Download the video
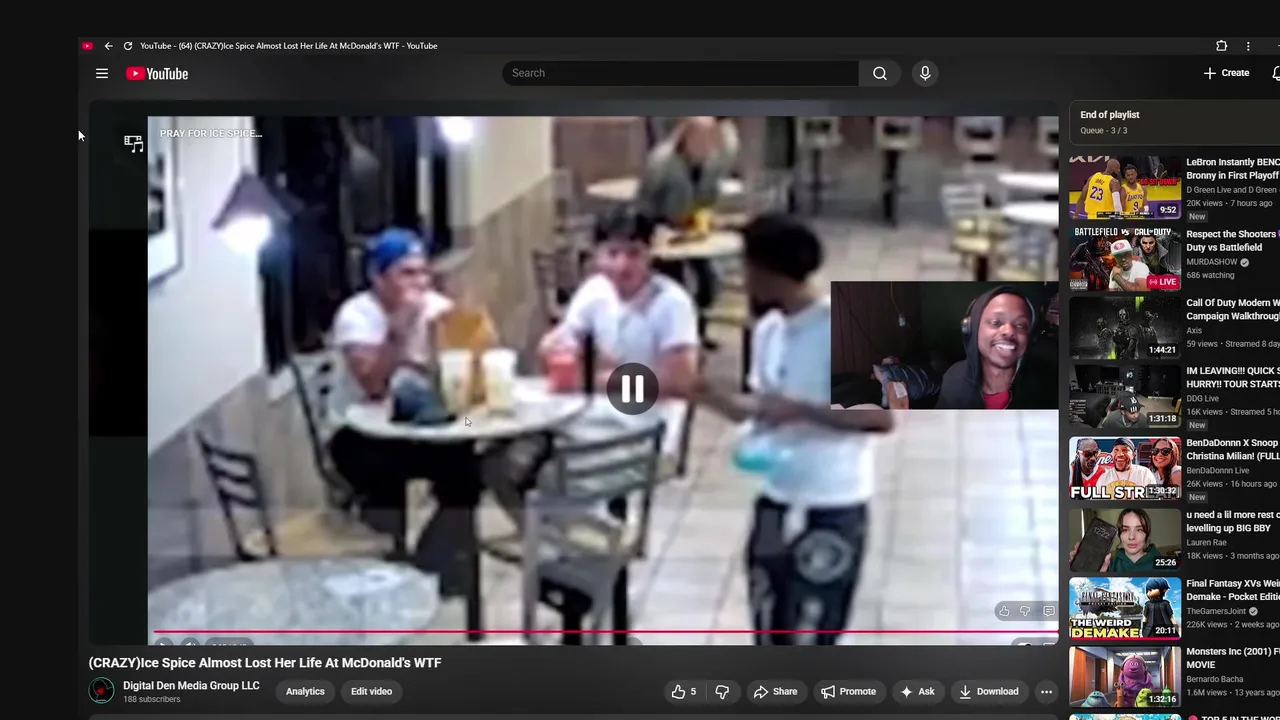The height and width of the screenshot is (720, 1280). point(988,691)
